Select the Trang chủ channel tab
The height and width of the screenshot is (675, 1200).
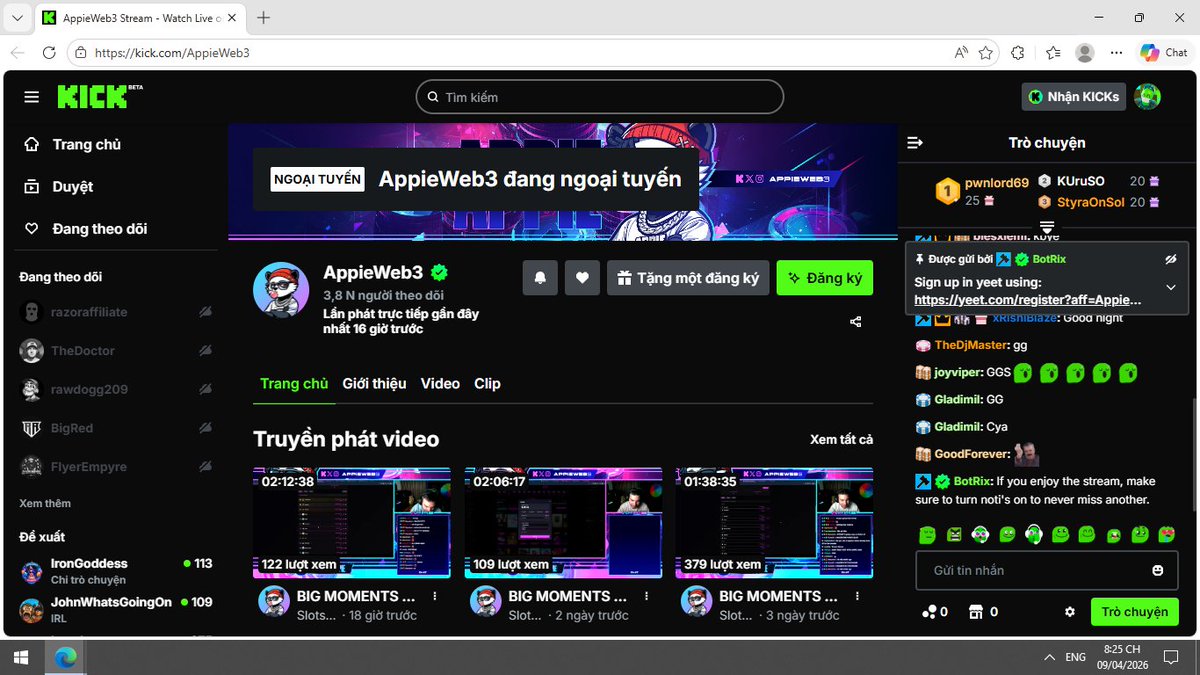[x=294, y=384]
